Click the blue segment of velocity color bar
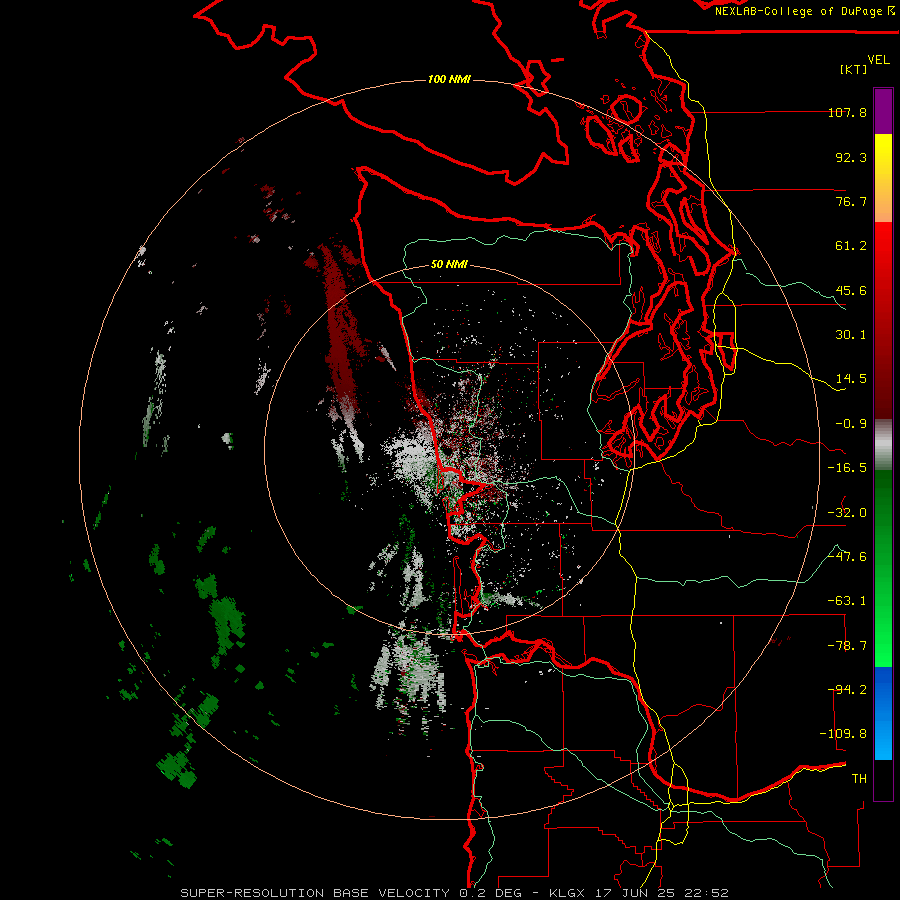900x900 pixels. pyautogui.click(x=883, y=713)
